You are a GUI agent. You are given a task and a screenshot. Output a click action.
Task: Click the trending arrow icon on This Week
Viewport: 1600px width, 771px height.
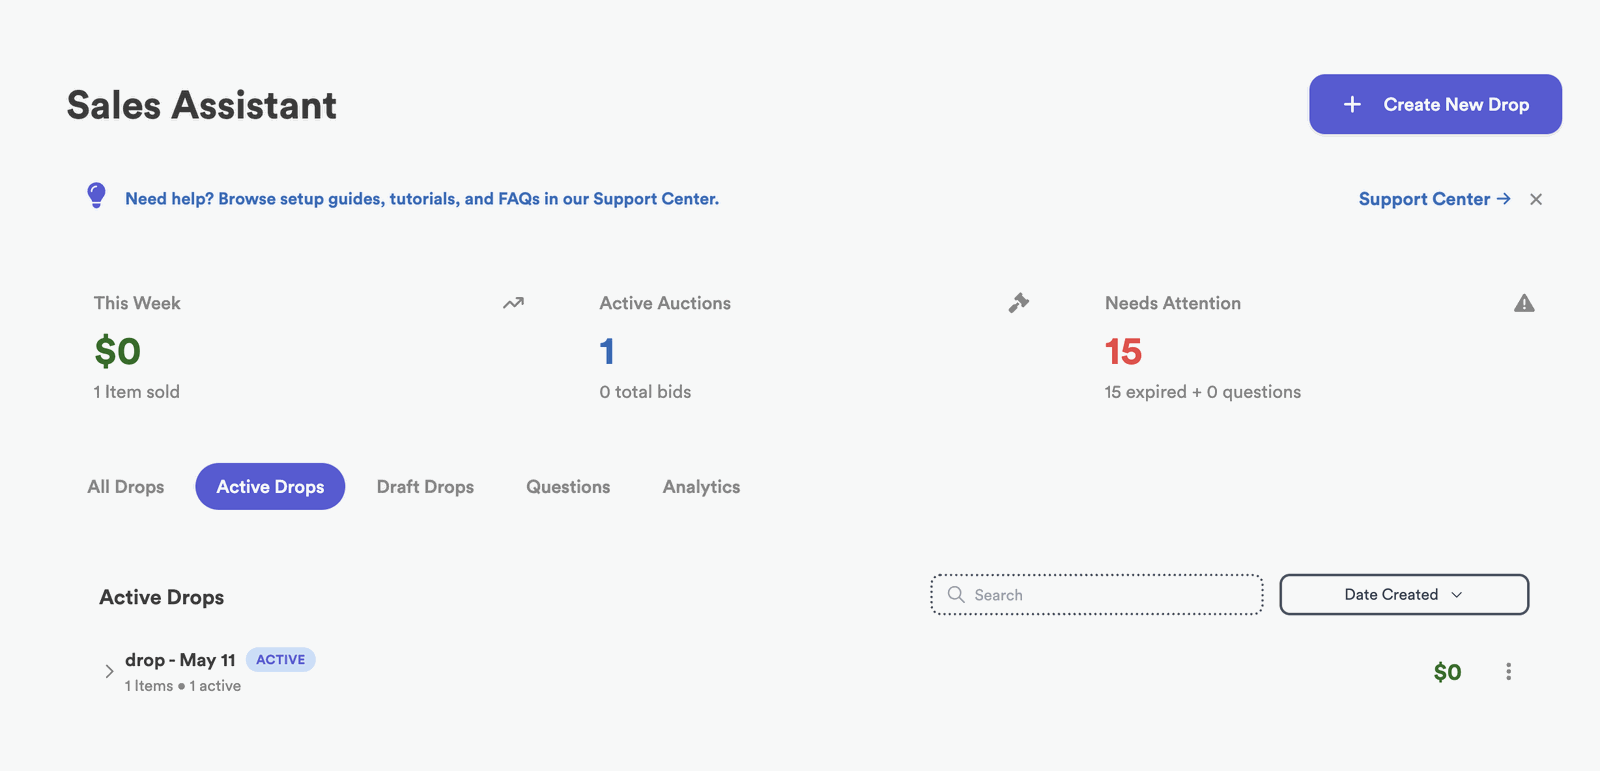pos(513,303)
